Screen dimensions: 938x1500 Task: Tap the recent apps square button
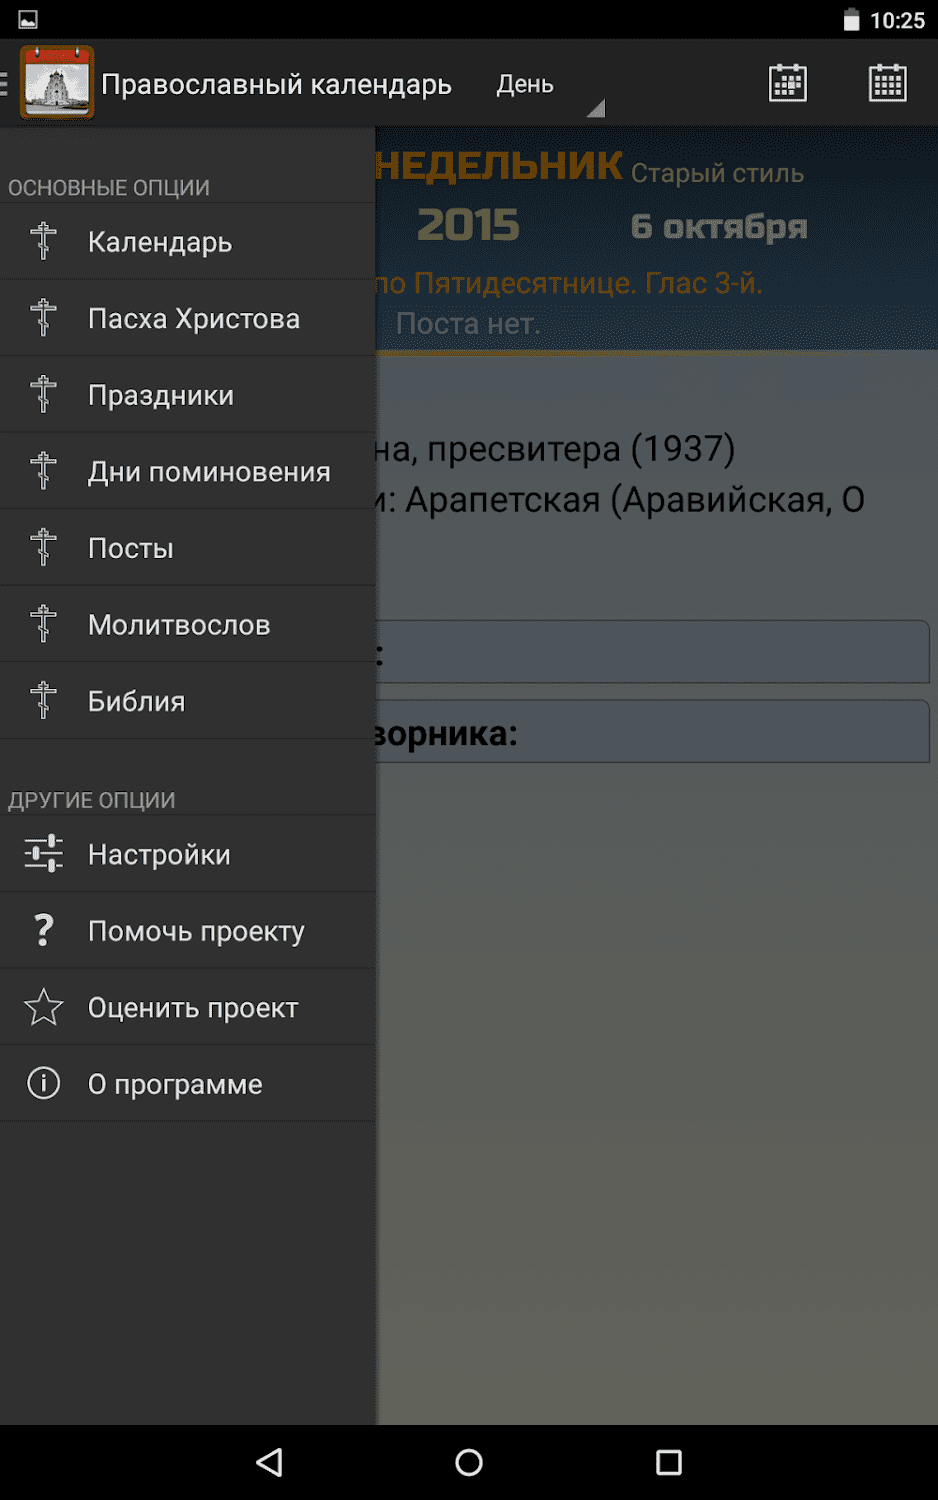point(668,1462)
